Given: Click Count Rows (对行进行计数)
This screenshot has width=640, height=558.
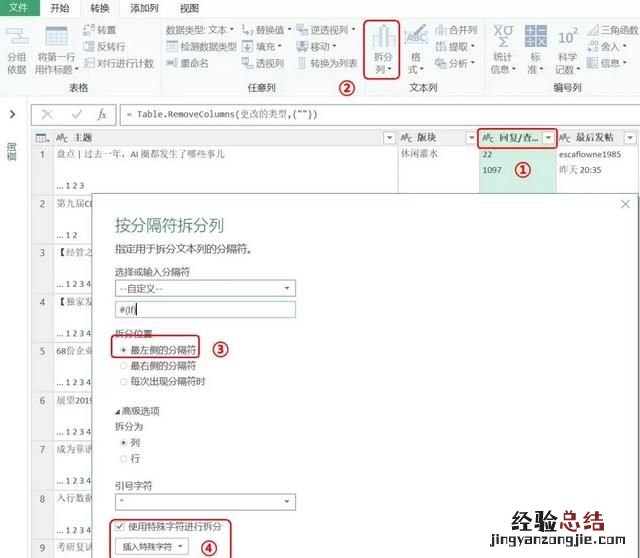Looking at the screenshot, I should 119,63.
